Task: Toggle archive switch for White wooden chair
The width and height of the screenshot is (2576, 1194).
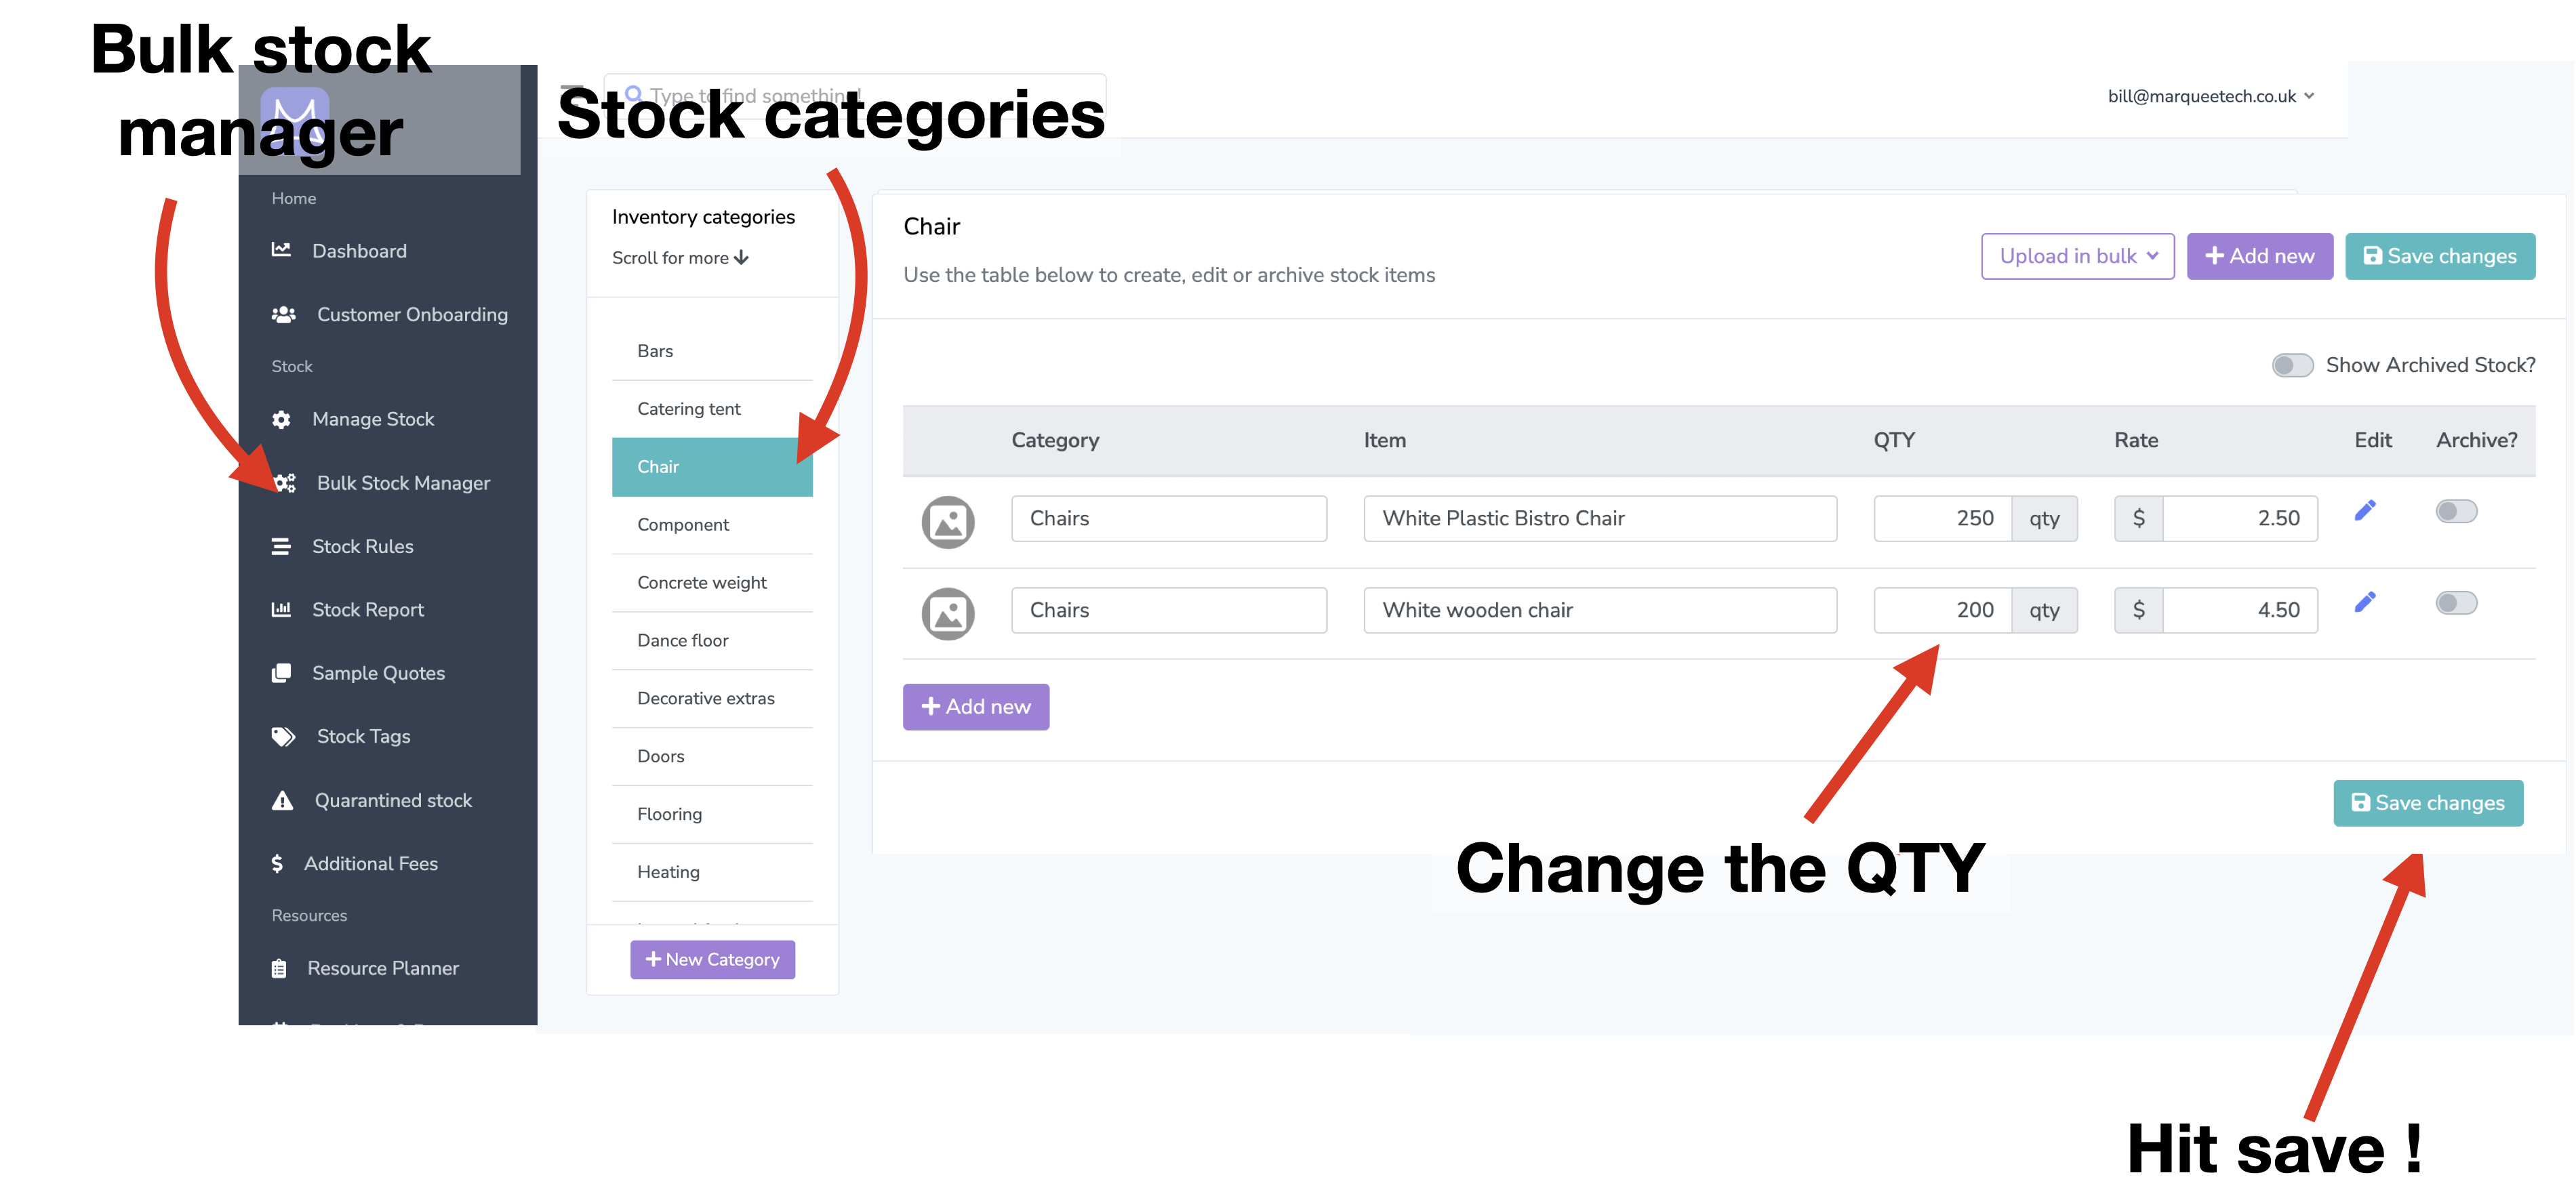Action: 2456,602
